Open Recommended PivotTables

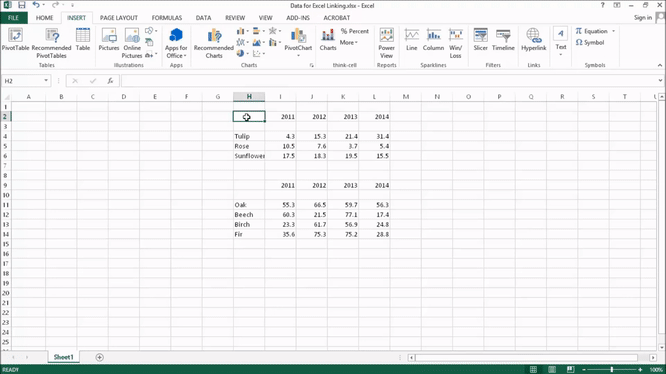tap(51, 43)
